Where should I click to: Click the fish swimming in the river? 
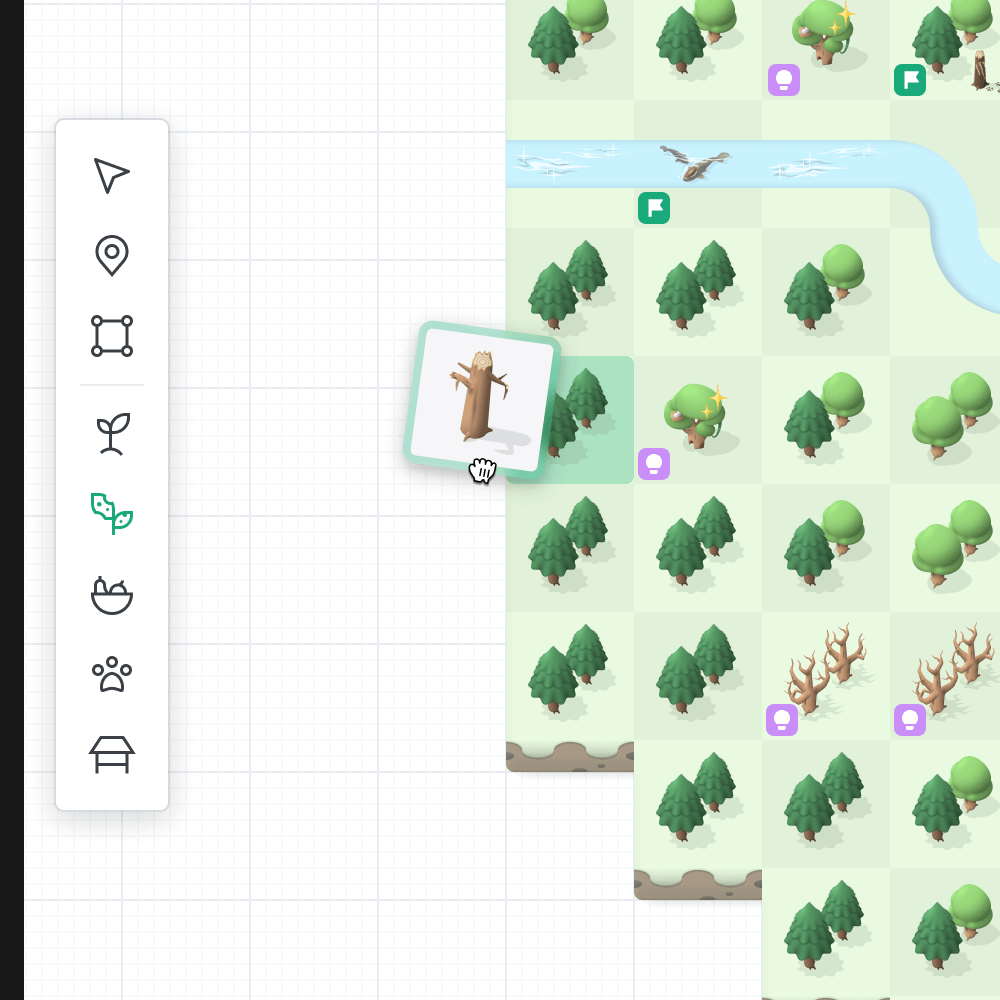click(x=695, y=163)
